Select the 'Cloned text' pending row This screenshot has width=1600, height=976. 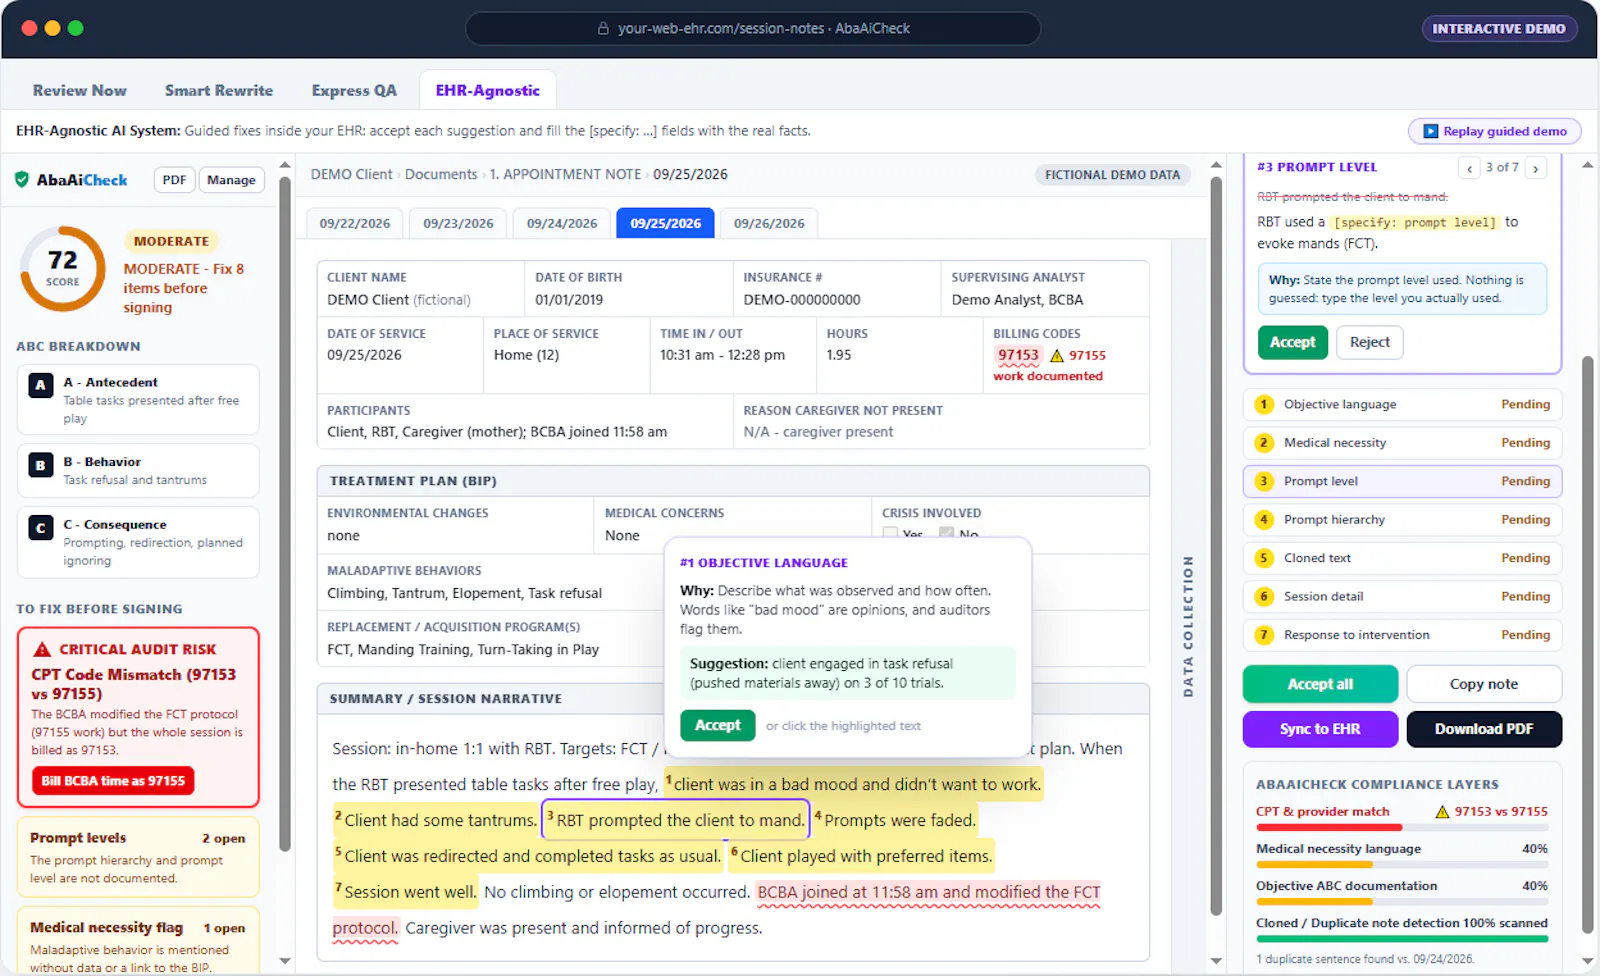click(1402, 559)
